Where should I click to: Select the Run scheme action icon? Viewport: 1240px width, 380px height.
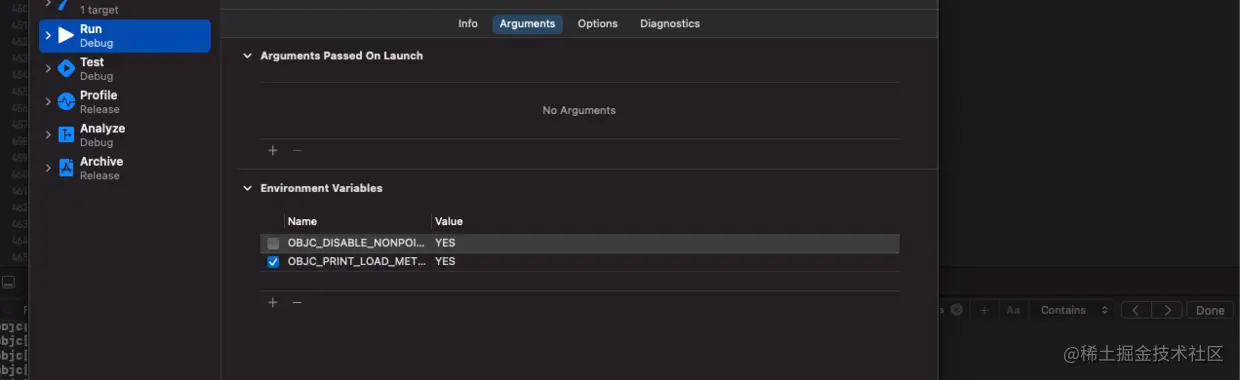click(66, 36)
